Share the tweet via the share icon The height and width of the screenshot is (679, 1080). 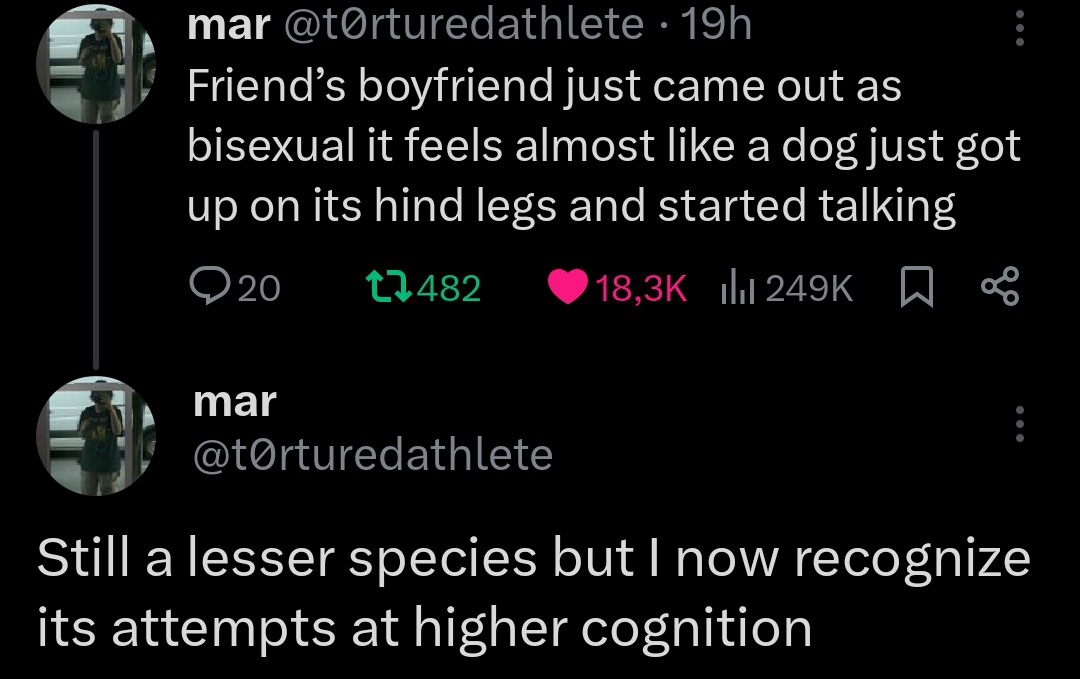click(x=1000, y=288)
